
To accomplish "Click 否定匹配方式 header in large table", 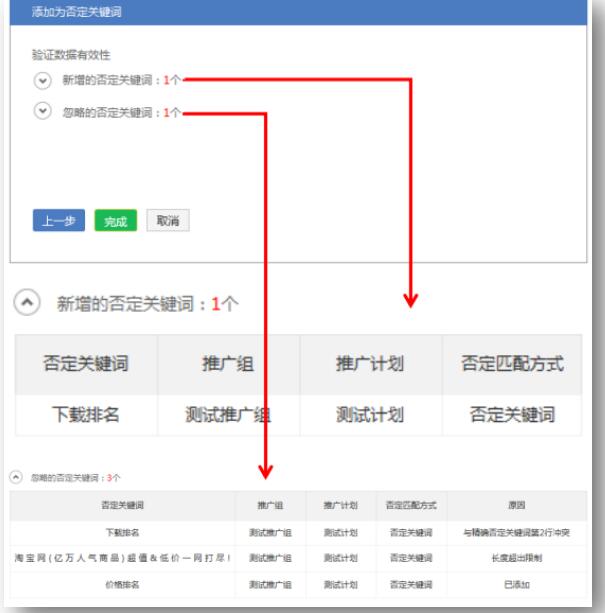I will point(512,364).
